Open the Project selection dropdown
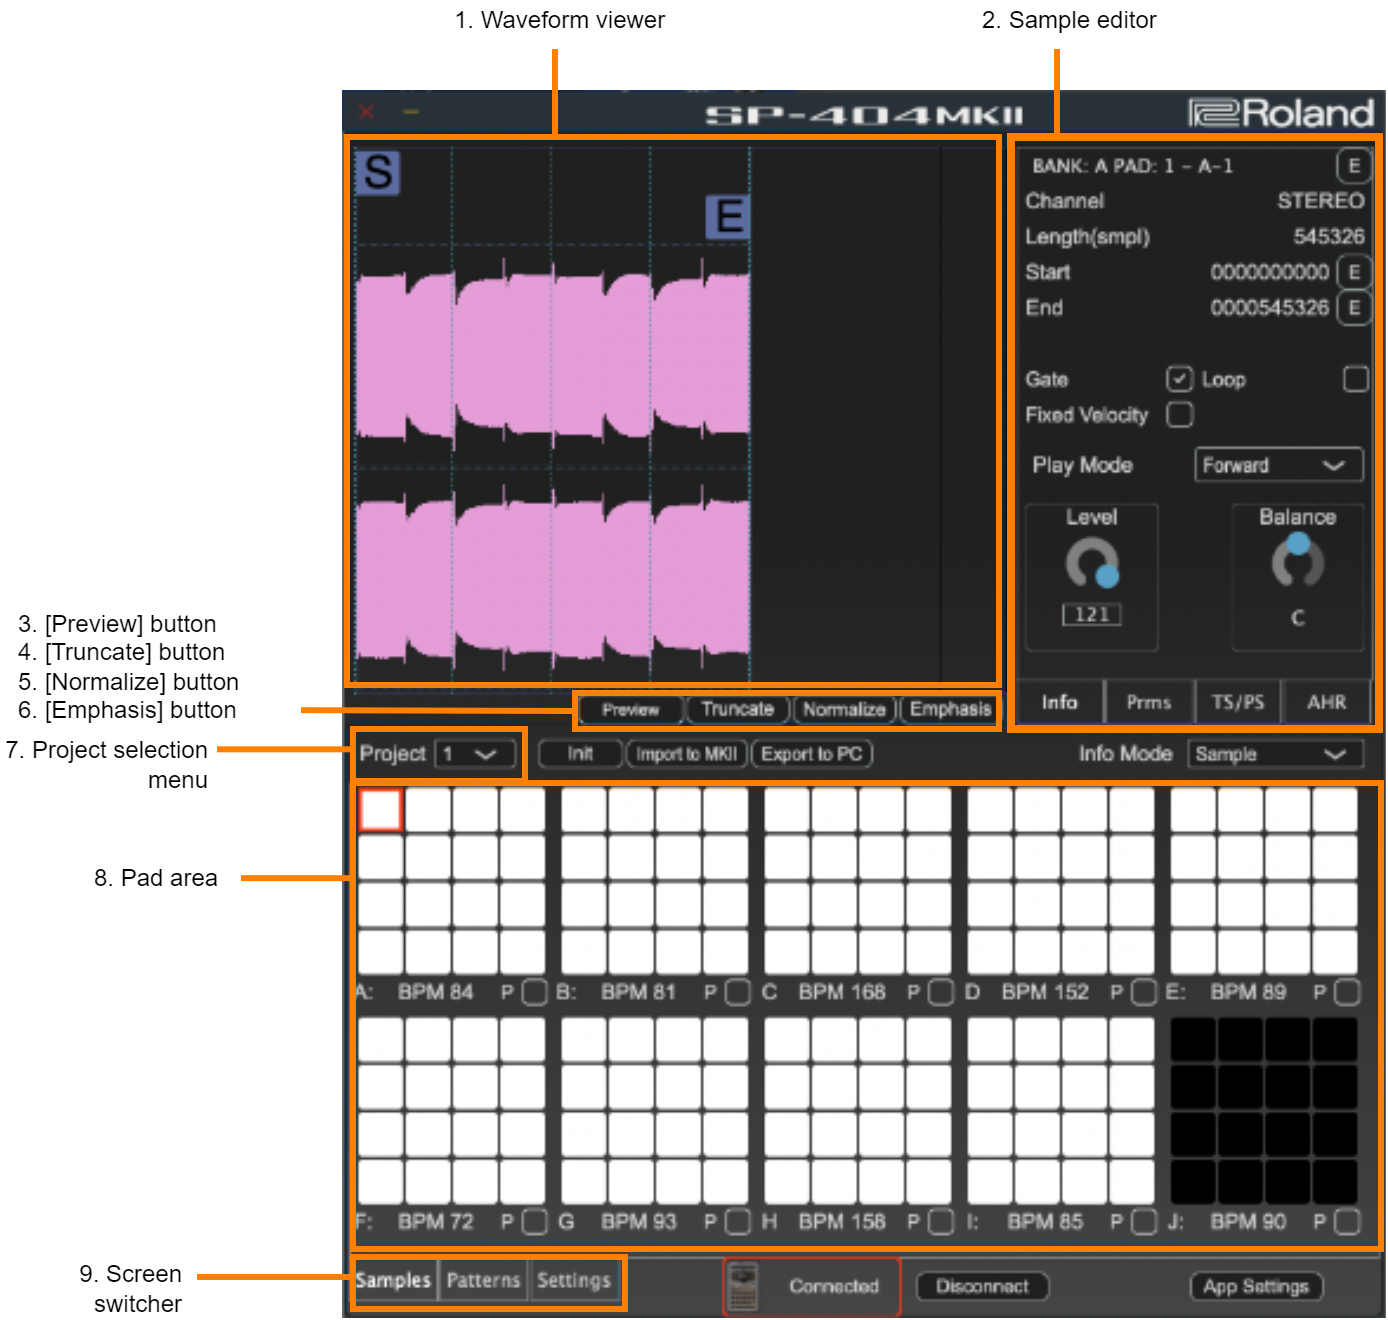The height and width of the screenshot is (1320, 1388). (x=476, y=754)
